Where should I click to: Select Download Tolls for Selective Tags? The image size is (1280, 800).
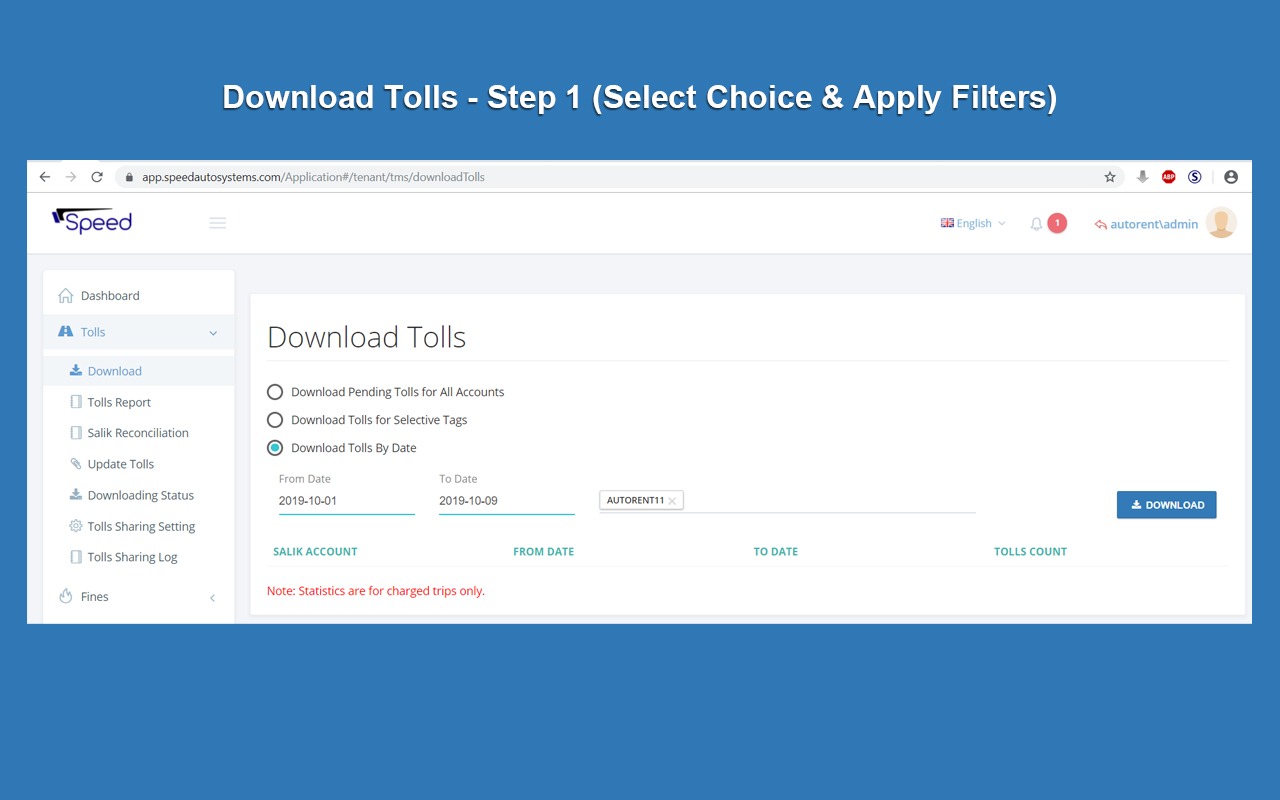(x=275, y=419)
